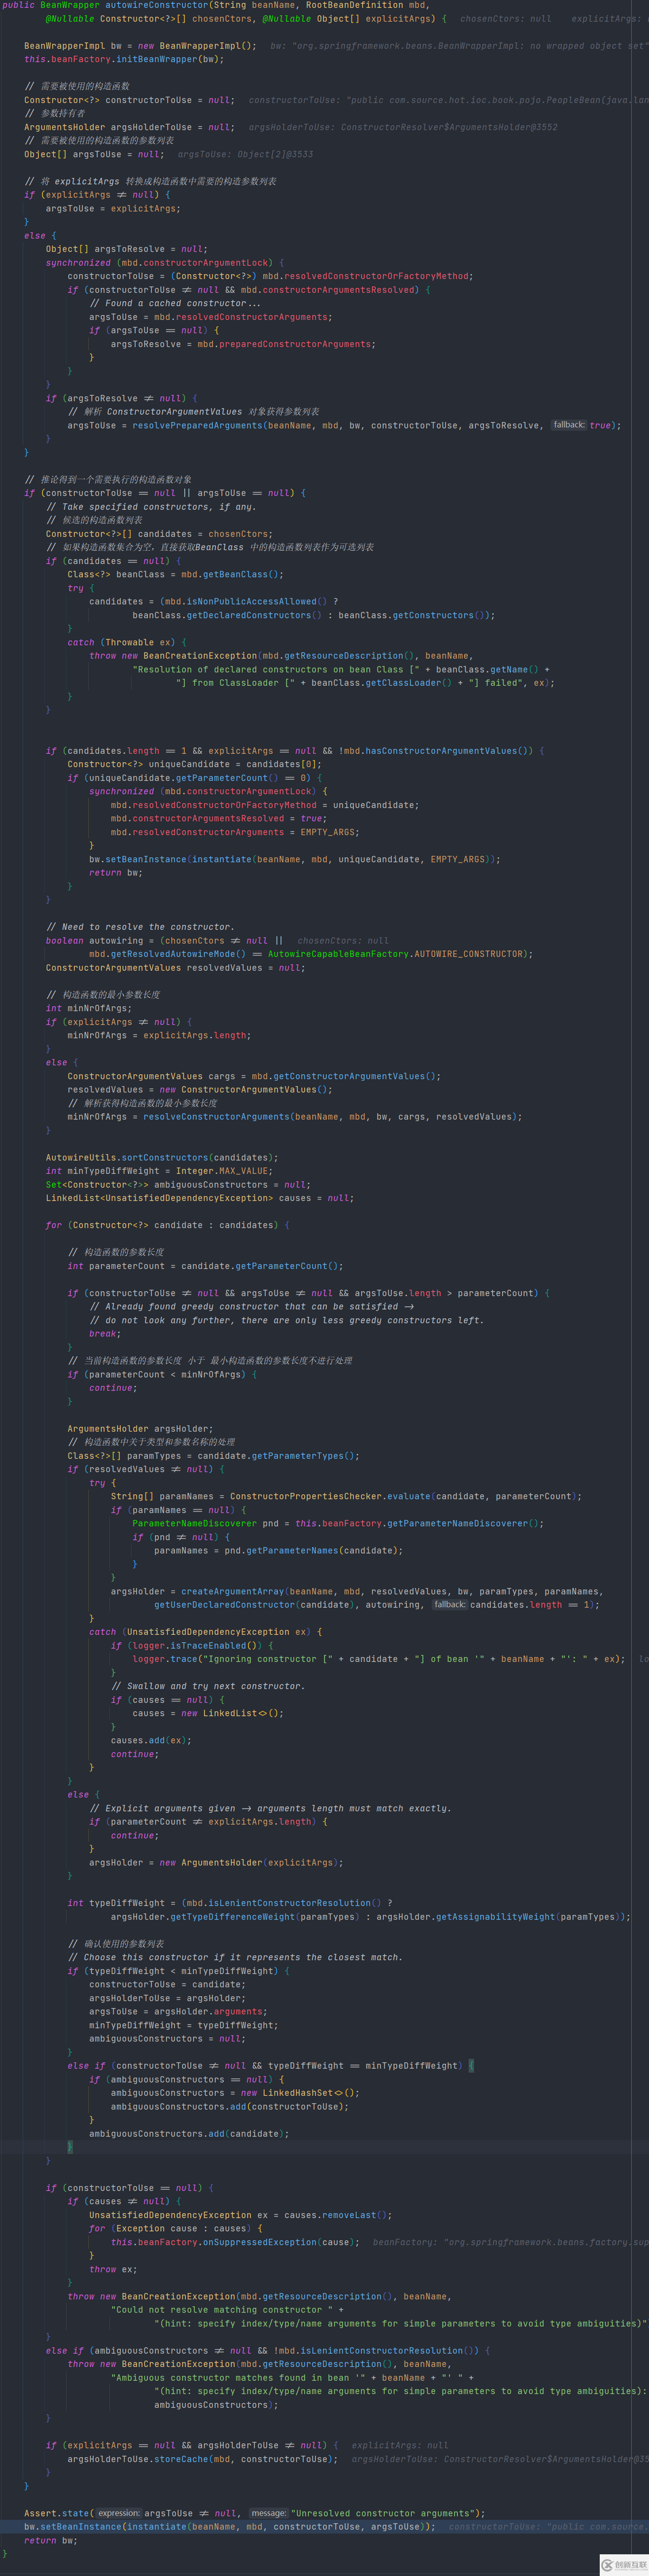
Task: Click the AUTOWIRE_CONSTRUCTOR constant
Action: (470, 953)
